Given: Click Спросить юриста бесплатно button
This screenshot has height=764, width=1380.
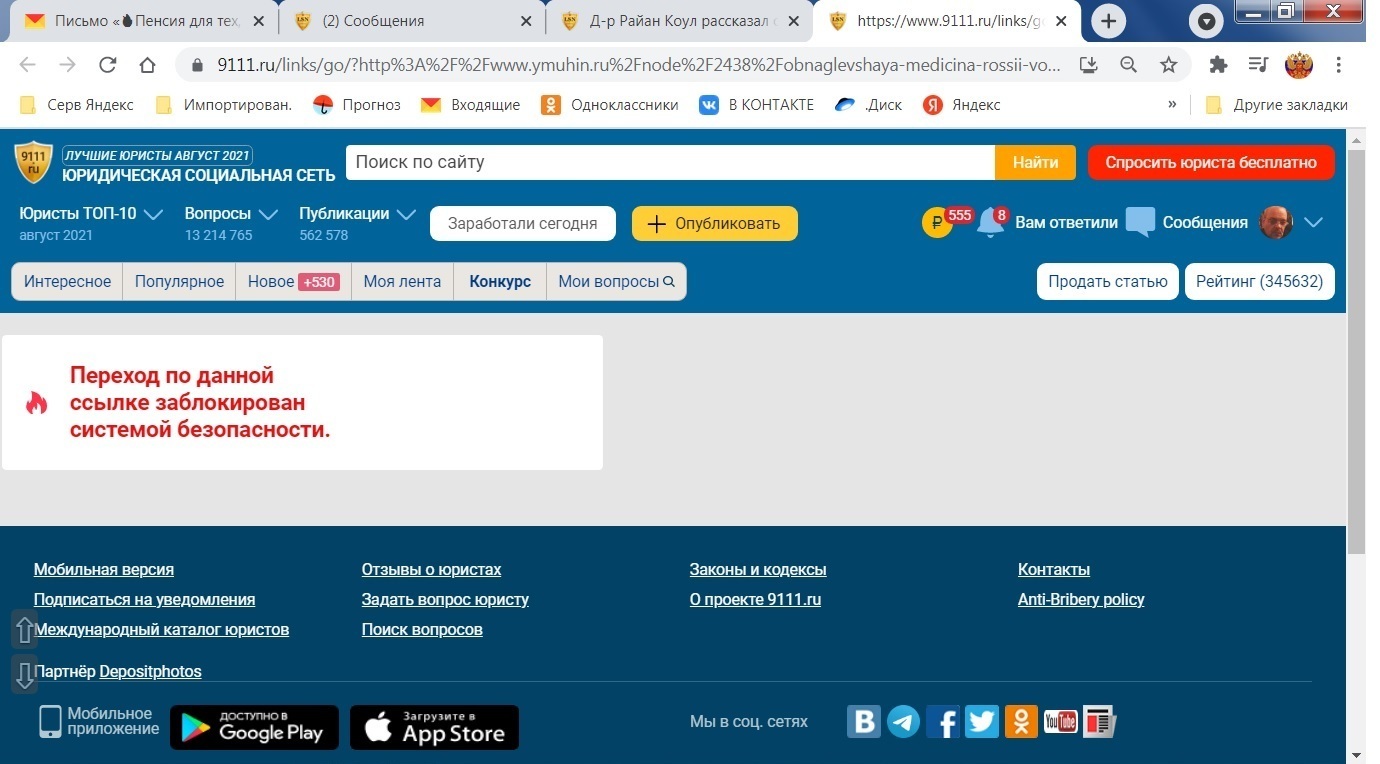Looking at the screenshot, I should 1210,163.
